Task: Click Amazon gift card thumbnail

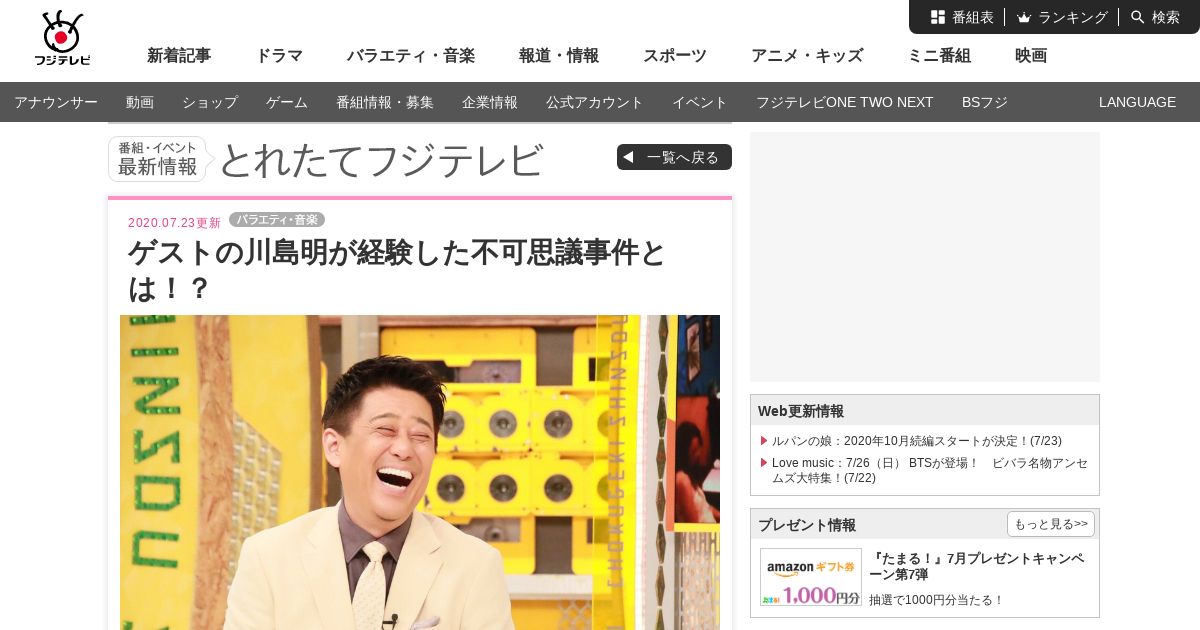Action: tap(811, 577)
